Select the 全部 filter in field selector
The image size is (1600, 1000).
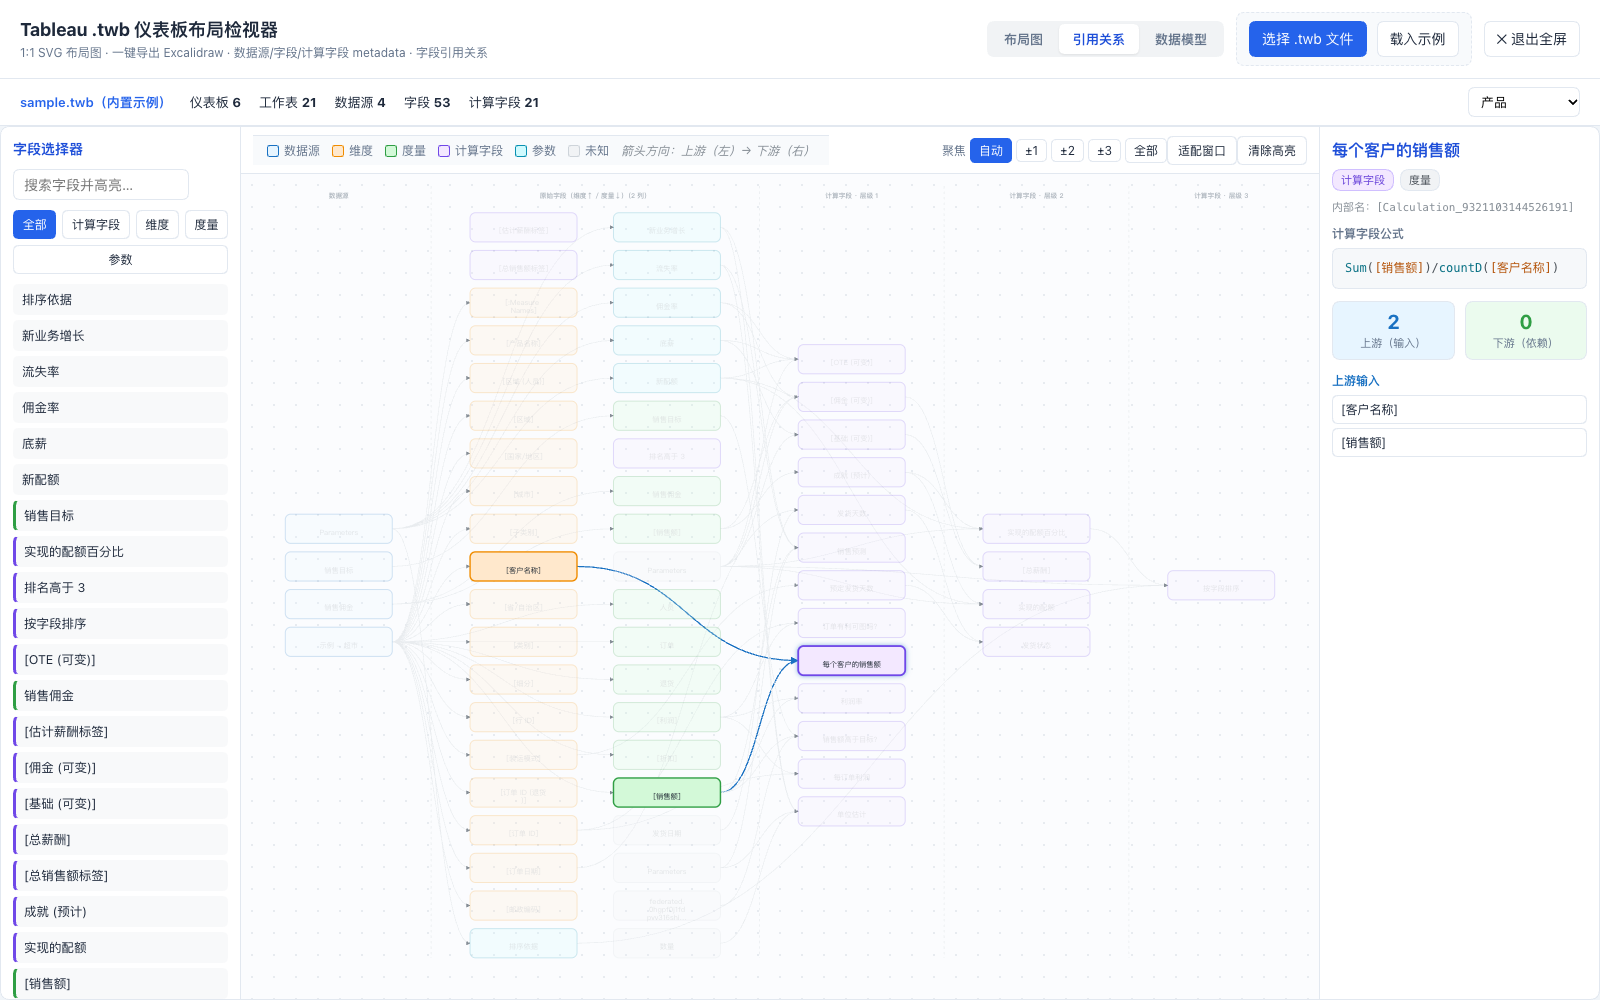(34, 225)
